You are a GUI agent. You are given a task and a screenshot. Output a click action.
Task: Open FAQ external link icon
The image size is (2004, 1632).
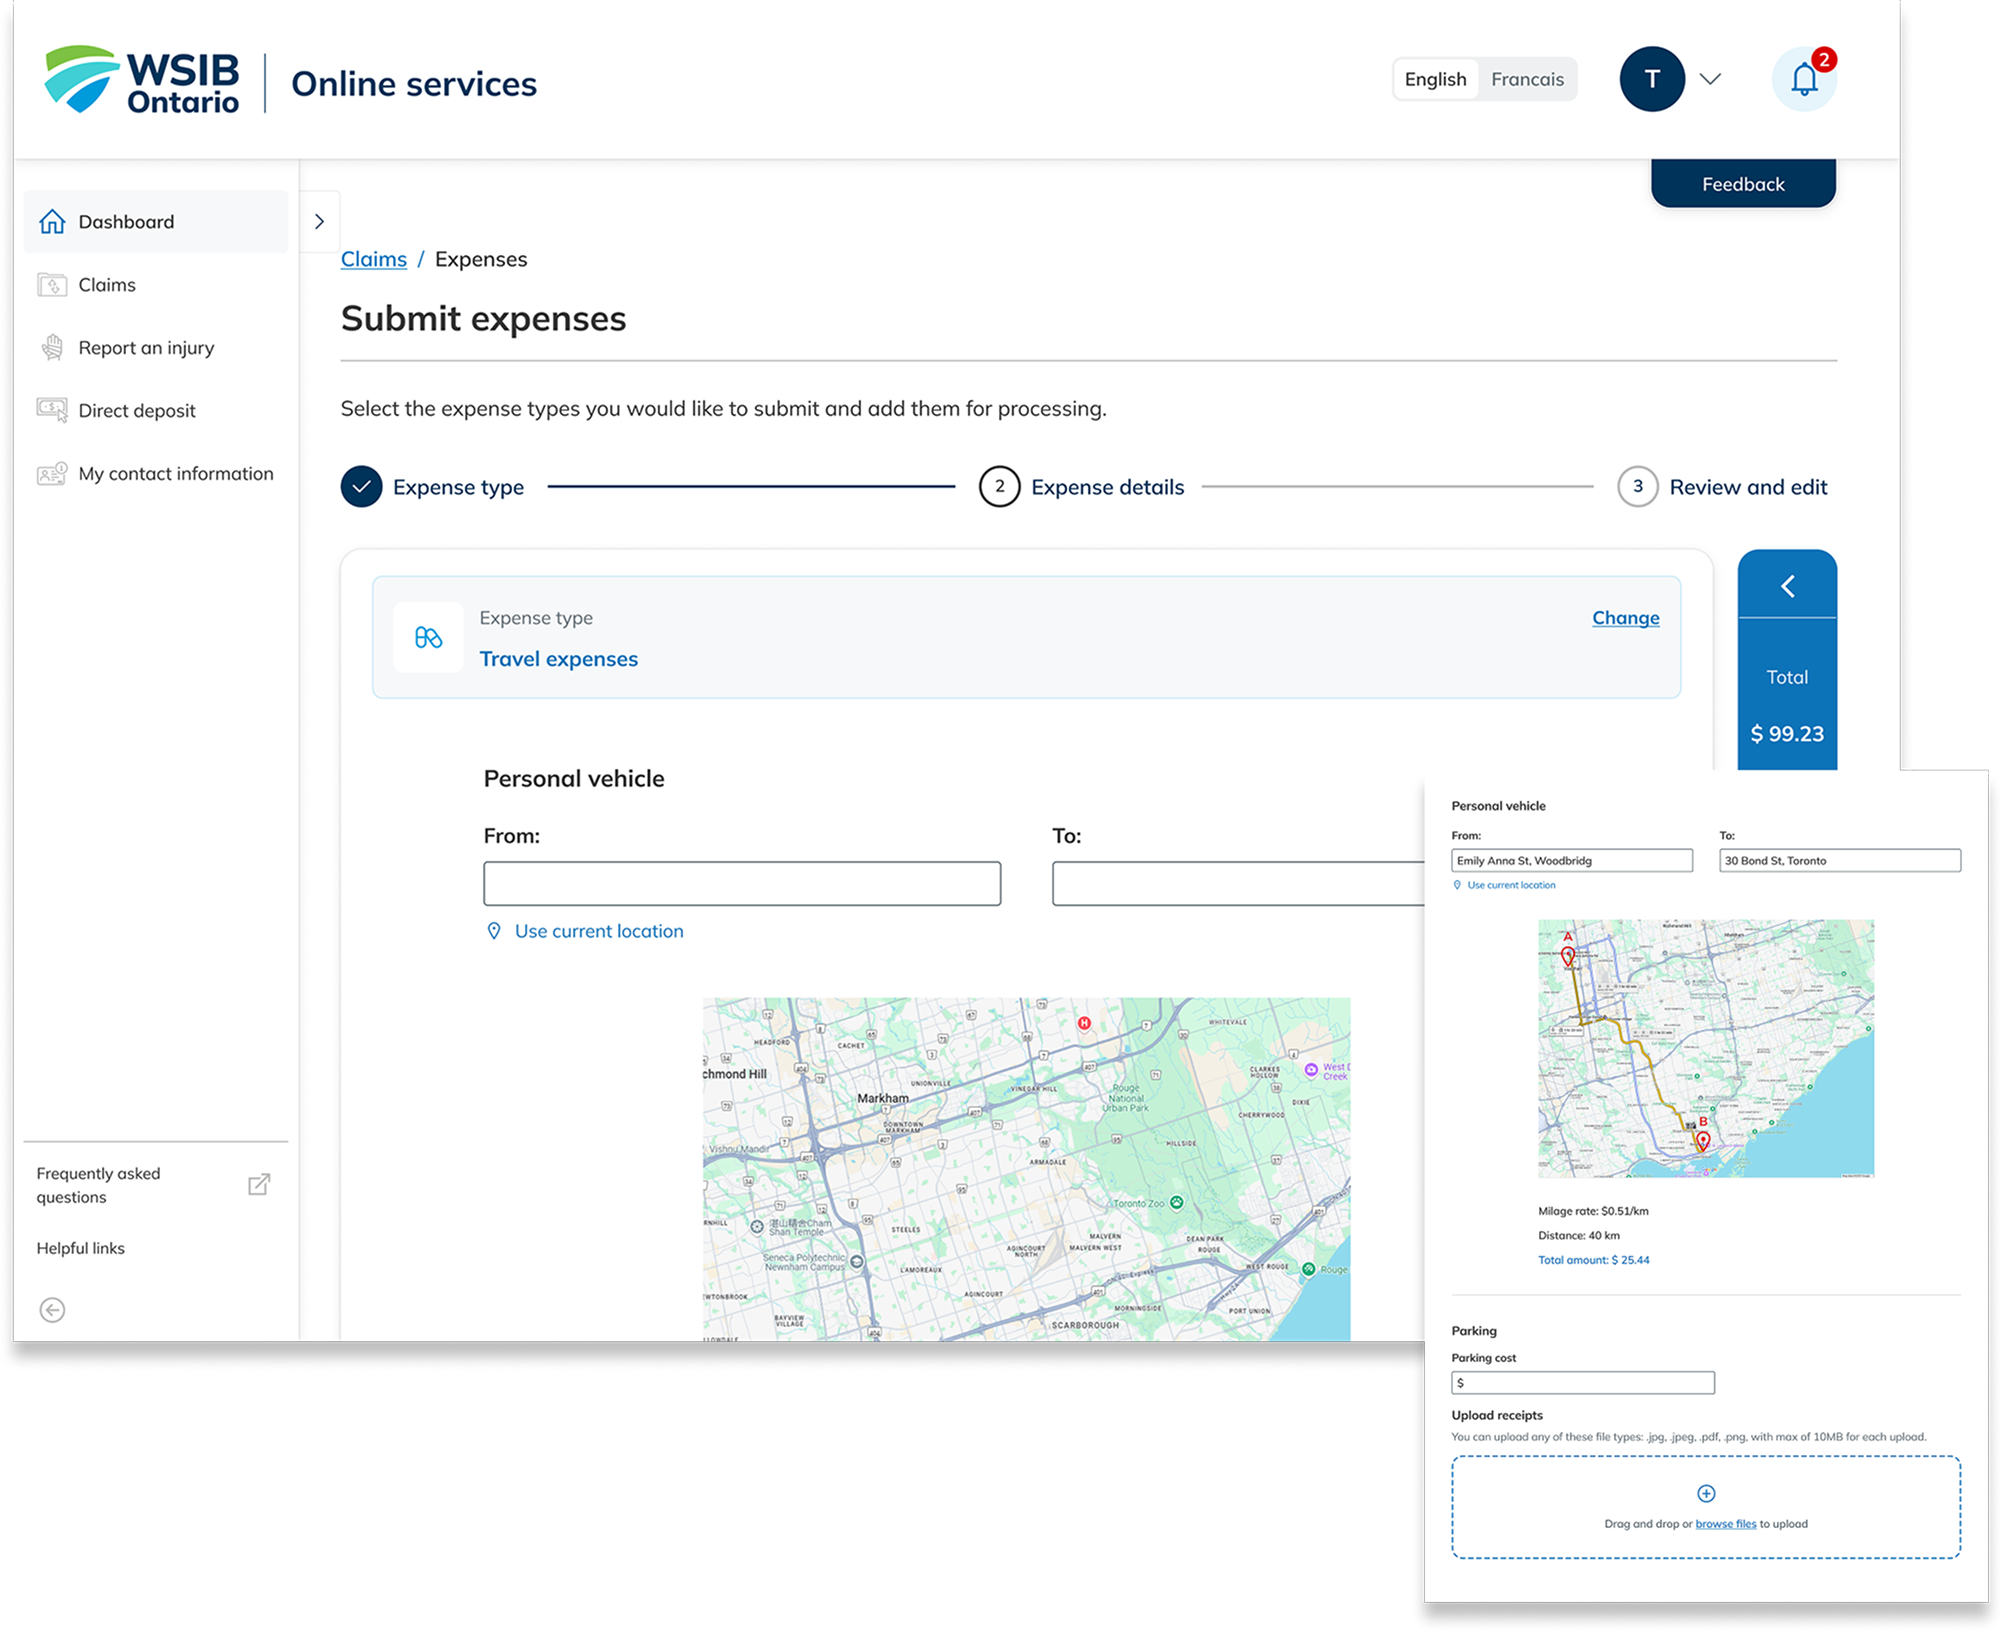[259, 1184]
